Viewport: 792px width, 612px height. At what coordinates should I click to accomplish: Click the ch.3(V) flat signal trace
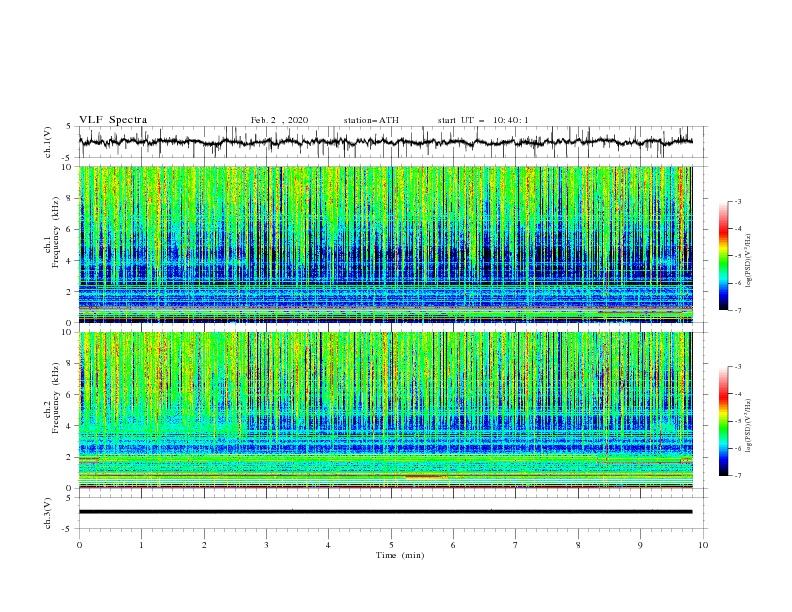coord(386,512)
